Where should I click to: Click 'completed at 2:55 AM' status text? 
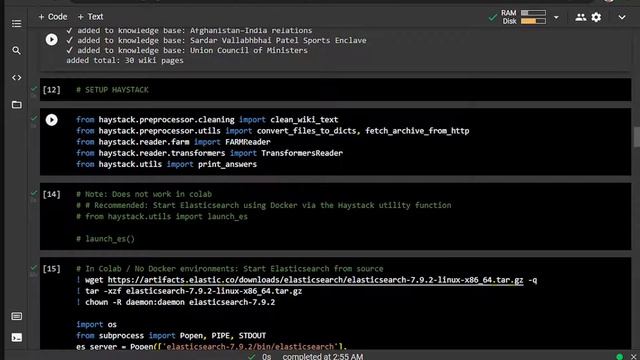[x=323, y=356]
